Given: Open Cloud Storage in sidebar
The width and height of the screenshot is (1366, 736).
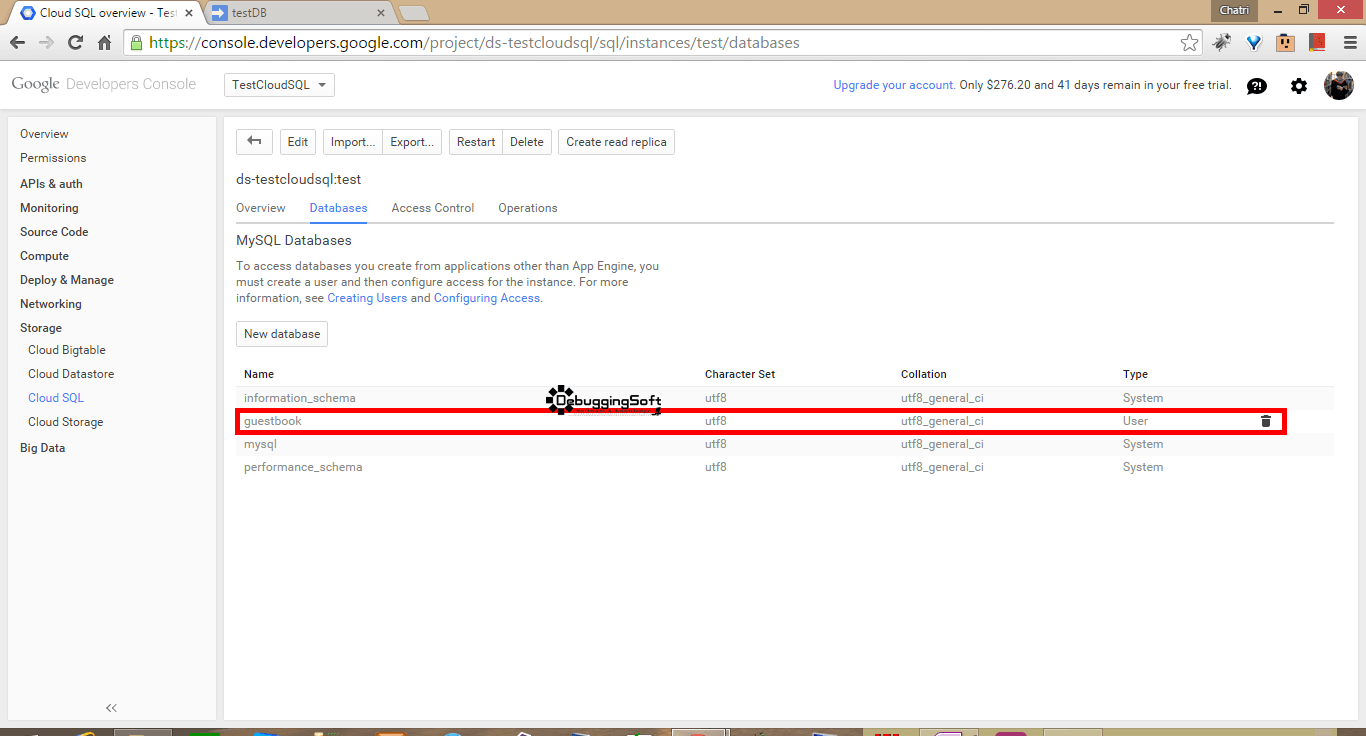Looking at the screenshot, I should (66, 422).
